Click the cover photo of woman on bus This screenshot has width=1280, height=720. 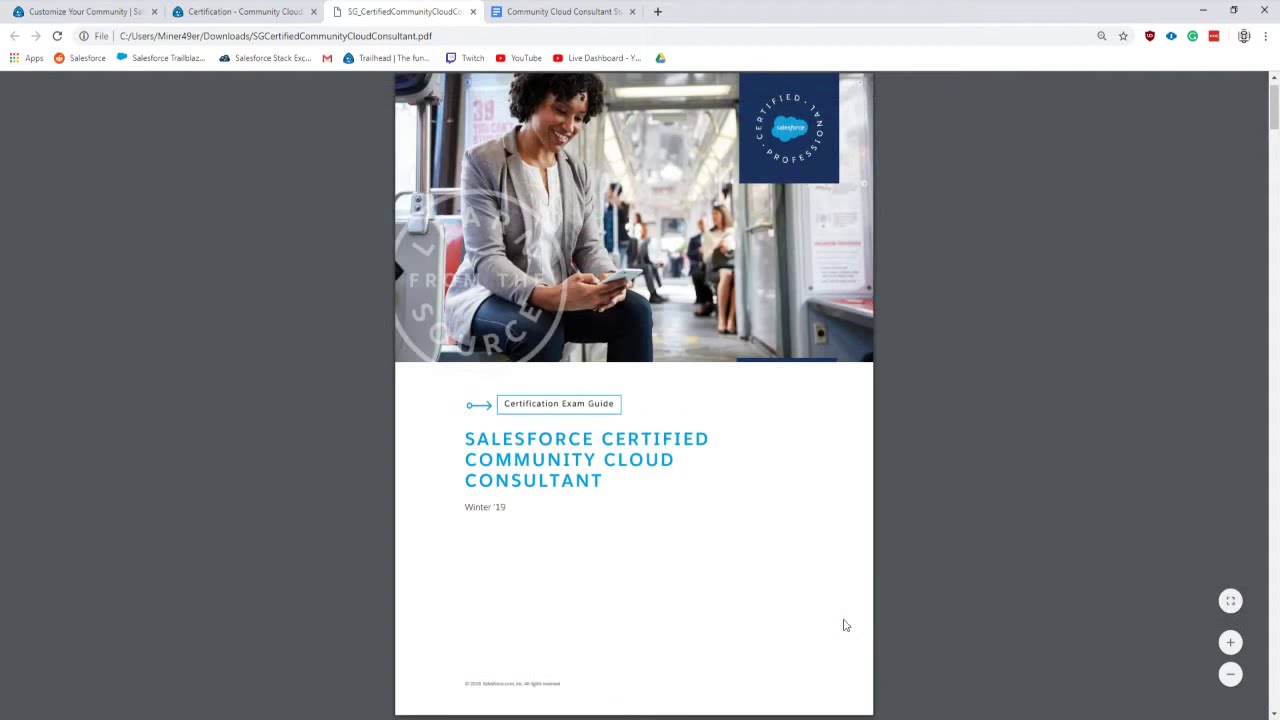pyautogui.click(x=634, y=217)
